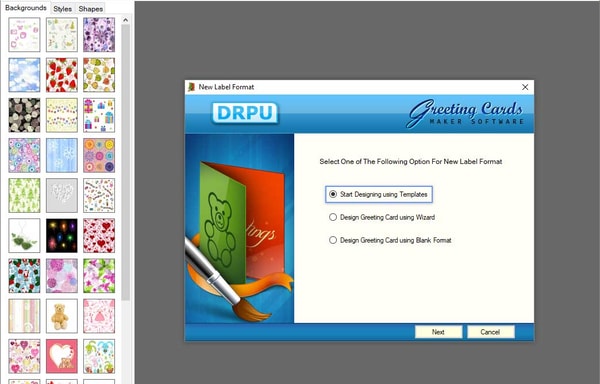Open the Styles tab
600x384 pixels.
point(62,8)
